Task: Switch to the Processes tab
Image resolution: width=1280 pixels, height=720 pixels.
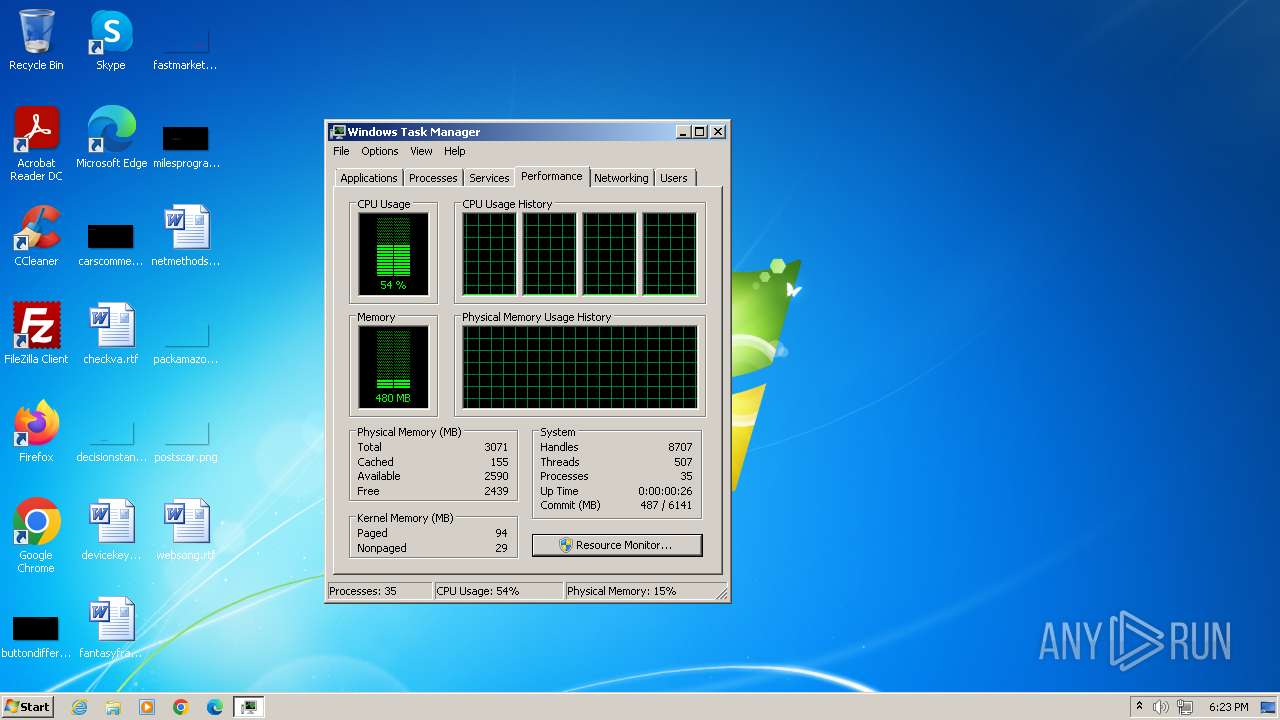Action: [433, 178]
